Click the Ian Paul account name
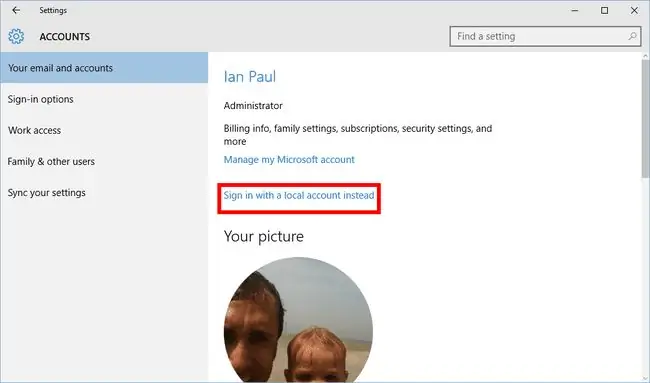Image resolution: width=650 pixels, height=383 pixels. pos(250,77)
